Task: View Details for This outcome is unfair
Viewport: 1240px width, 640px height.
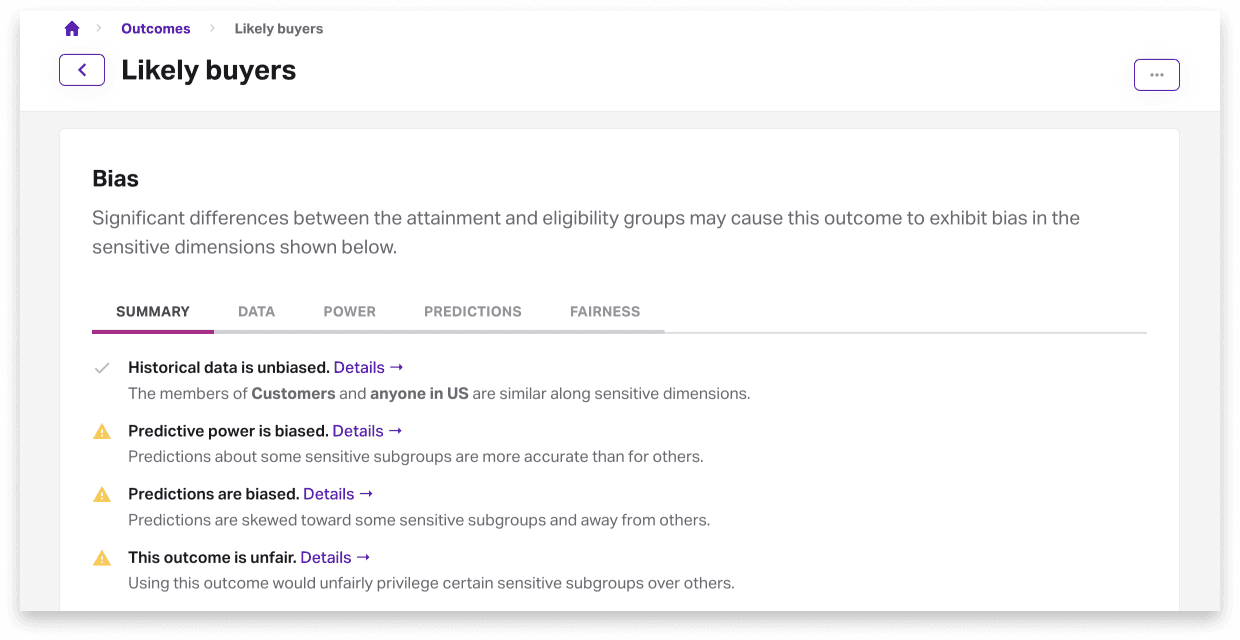Action: [x=334, y=557]
